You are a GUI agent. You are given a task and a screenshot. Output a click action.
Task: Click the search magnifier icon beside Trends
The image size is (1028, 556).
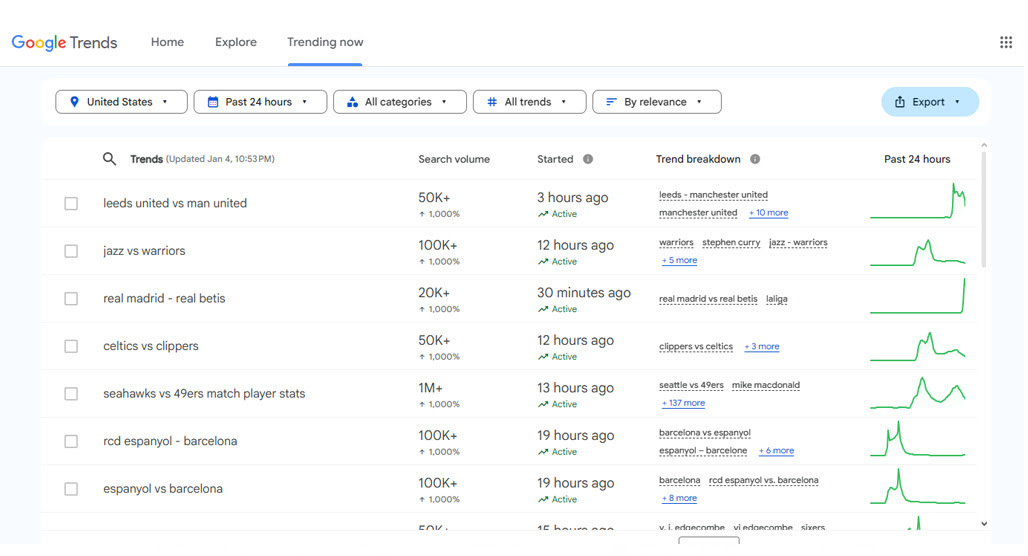pos(109,159)
